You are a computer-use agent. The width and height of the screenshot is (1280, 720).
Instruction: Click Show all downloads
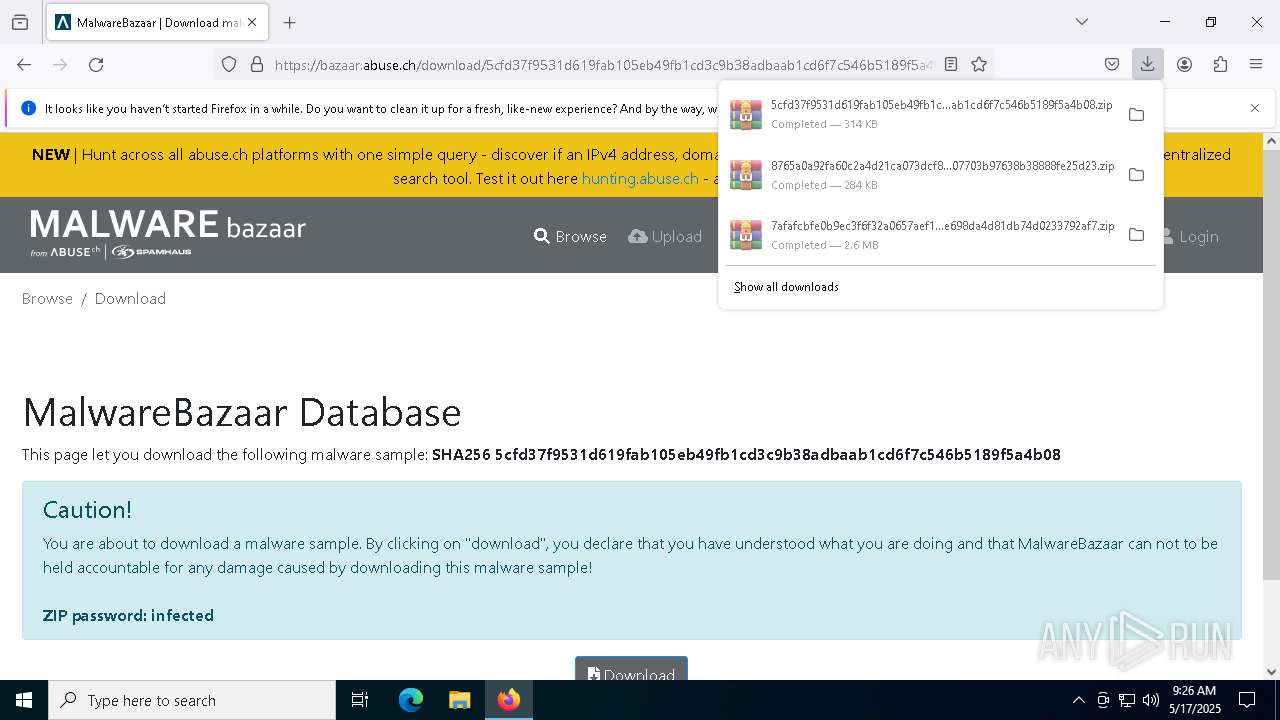786,287
